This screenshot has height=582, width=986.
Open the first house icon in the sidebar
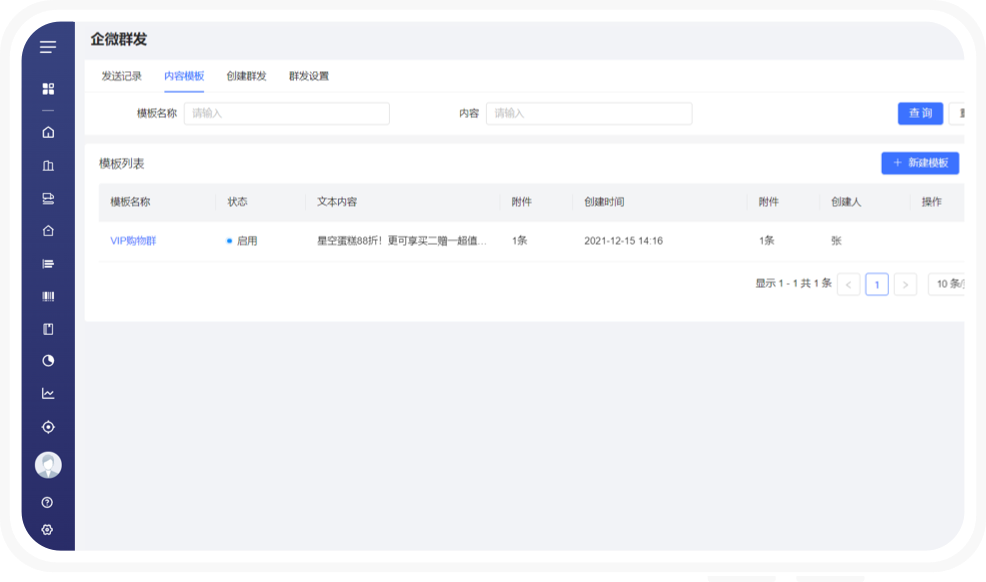[48, 132]
